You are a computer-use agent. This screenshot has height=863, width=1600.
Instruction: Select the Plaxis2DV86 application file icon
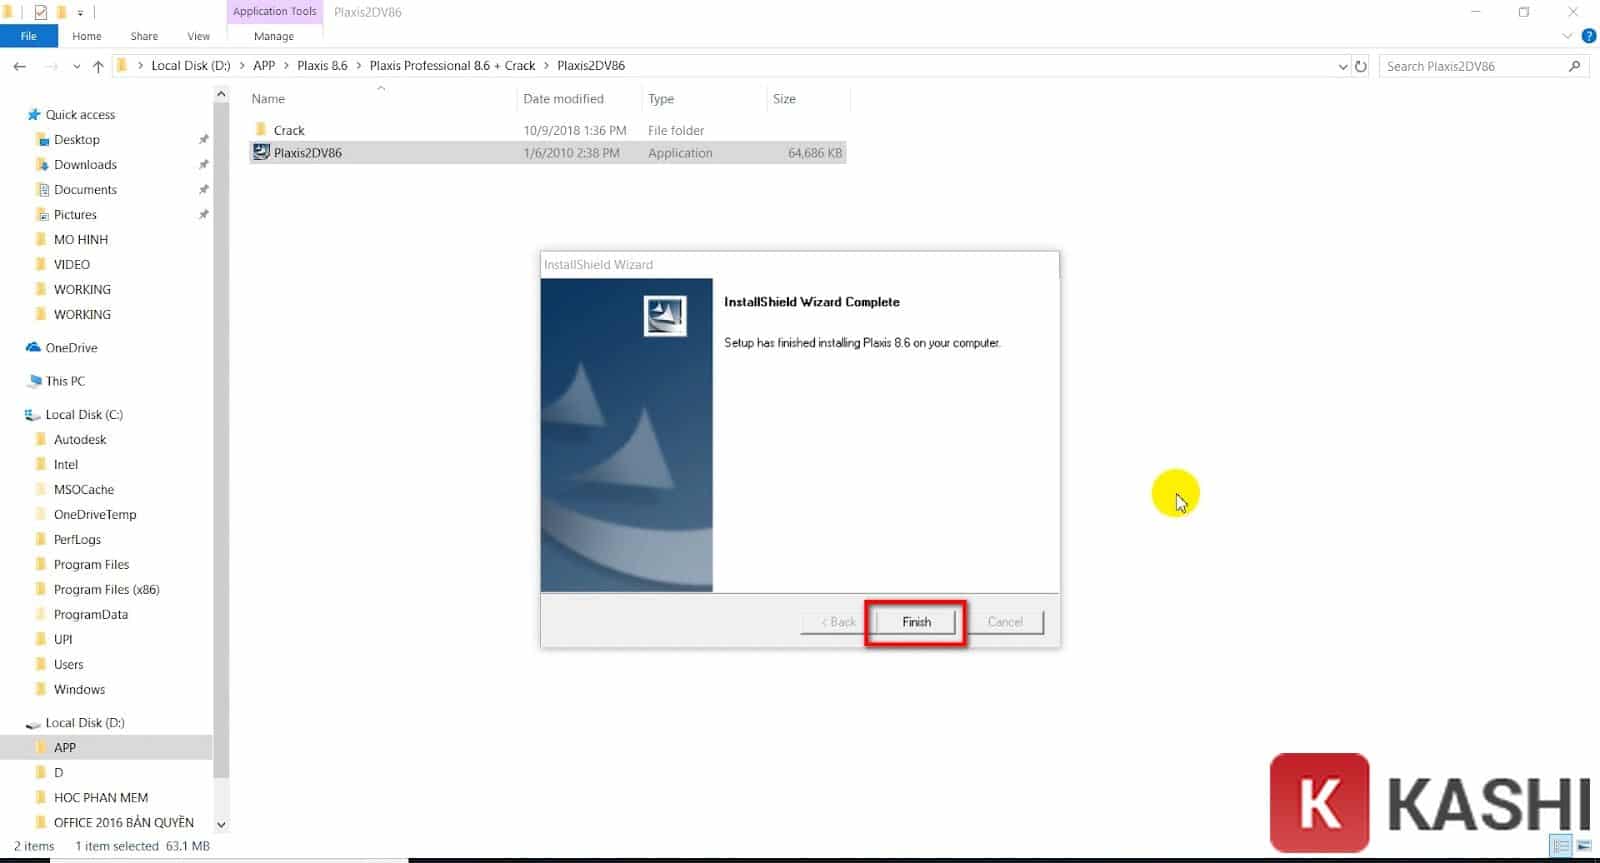point(261,152)
